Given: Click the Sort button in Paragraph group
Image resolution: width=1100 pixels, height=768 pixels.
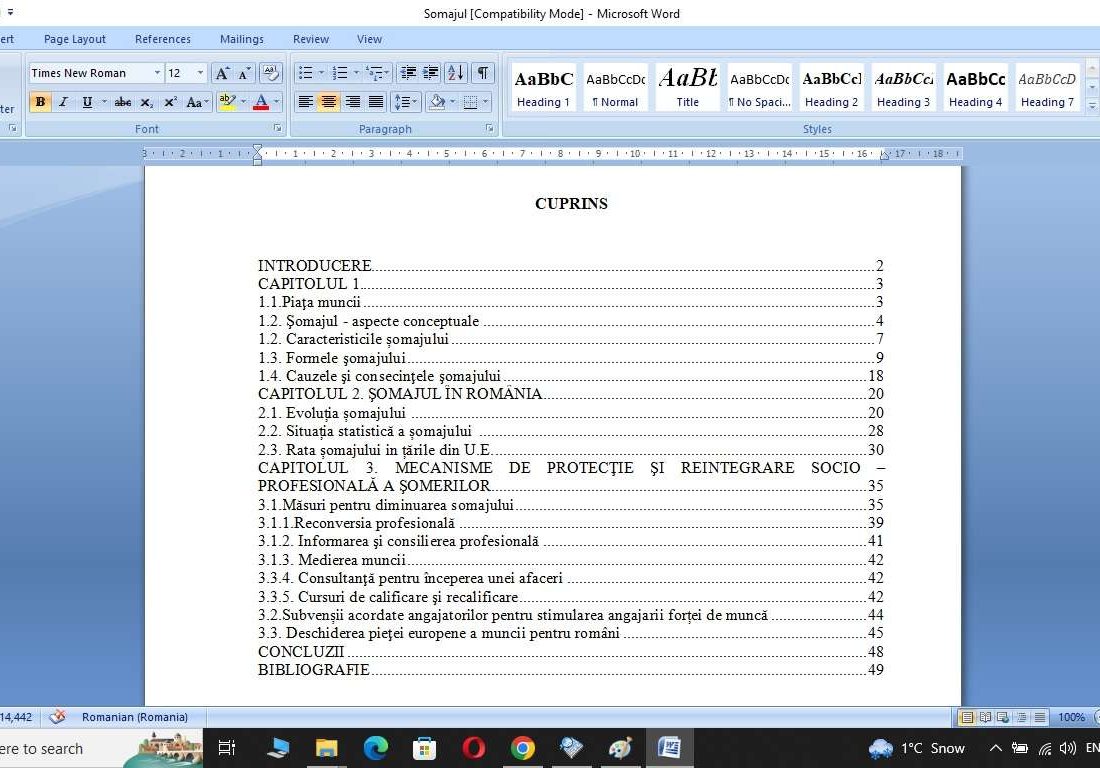Looking at the screenshot, I should pyautogui.click(x=455, y=73).
